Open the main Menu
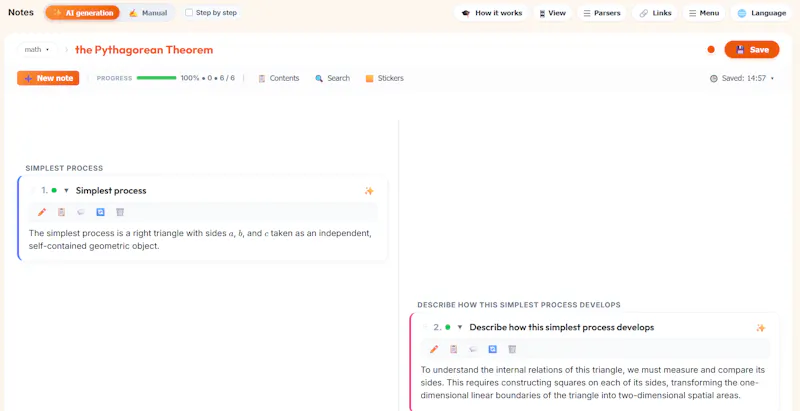This screenshot has height=411, width=800. coord(704,13)
